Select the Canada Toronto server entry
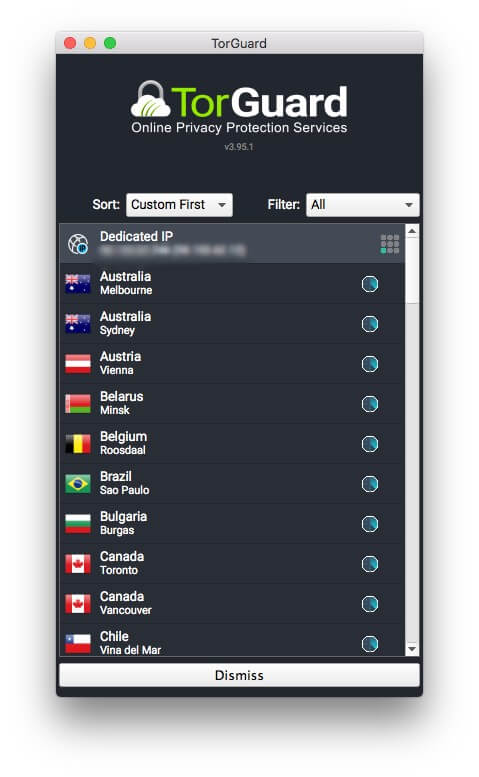The height and width of the screenshot is (777, 479). pos(232,563)
